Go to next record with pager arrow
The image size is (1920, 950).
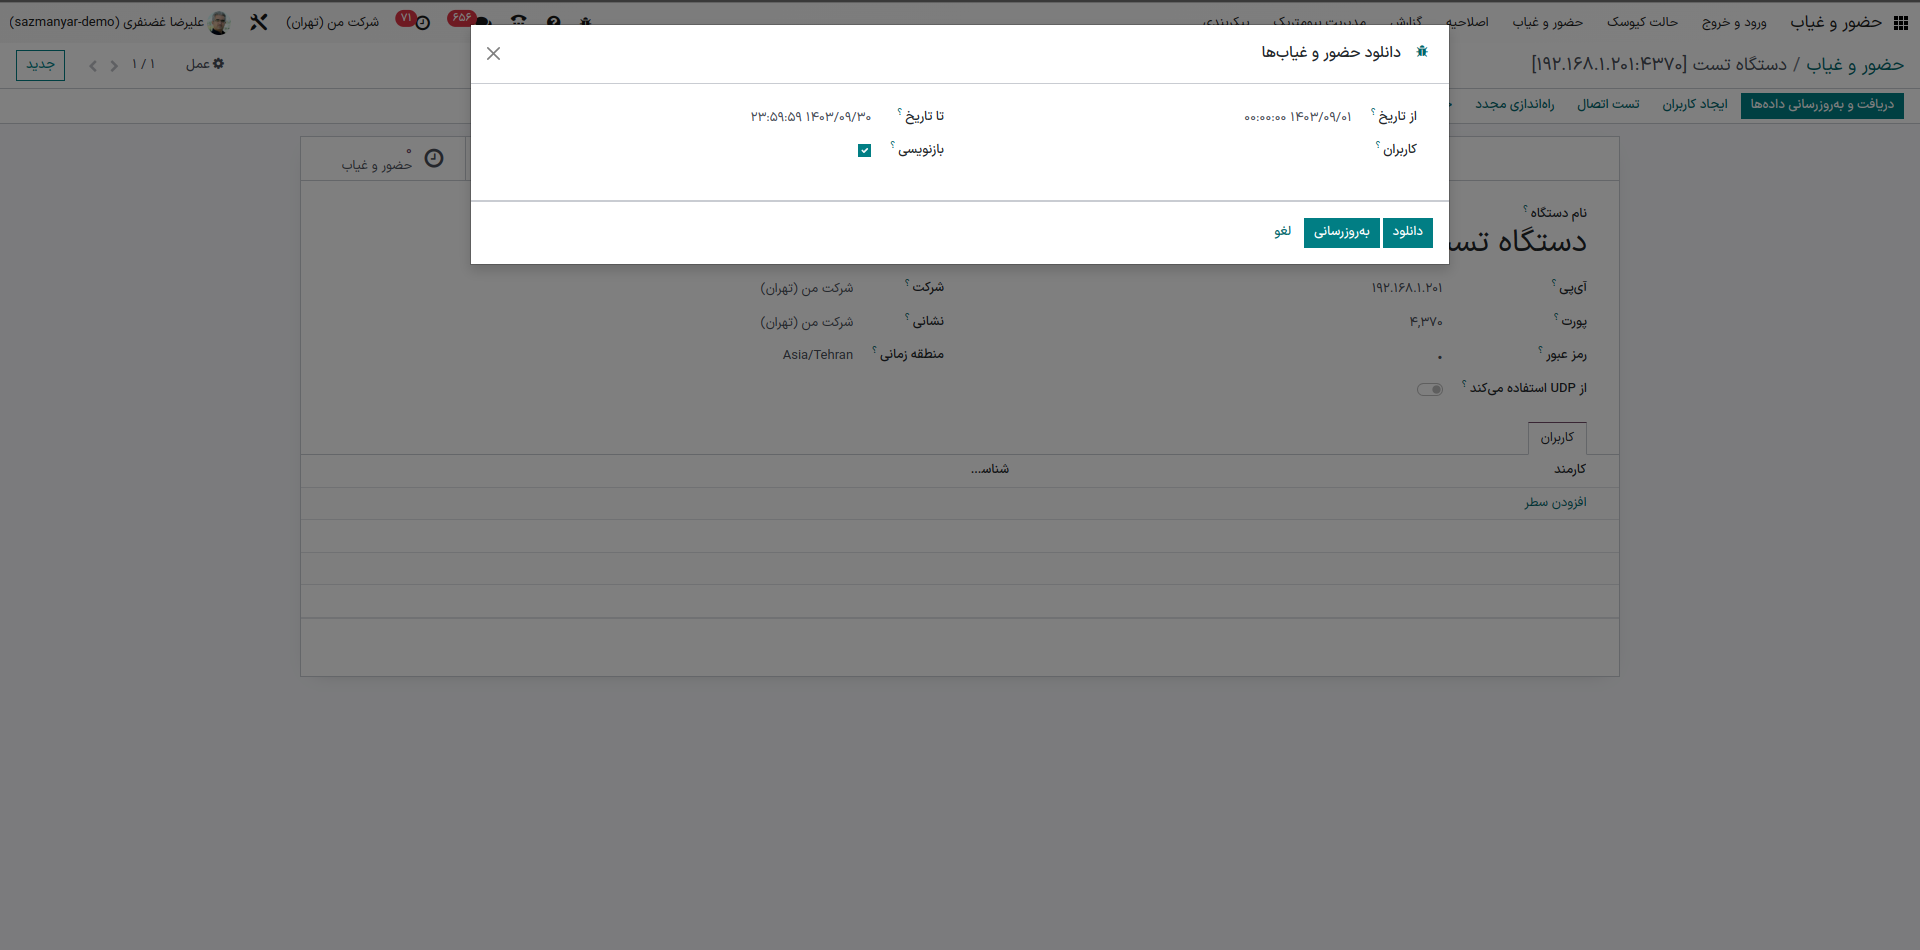(x=93, y=66)
